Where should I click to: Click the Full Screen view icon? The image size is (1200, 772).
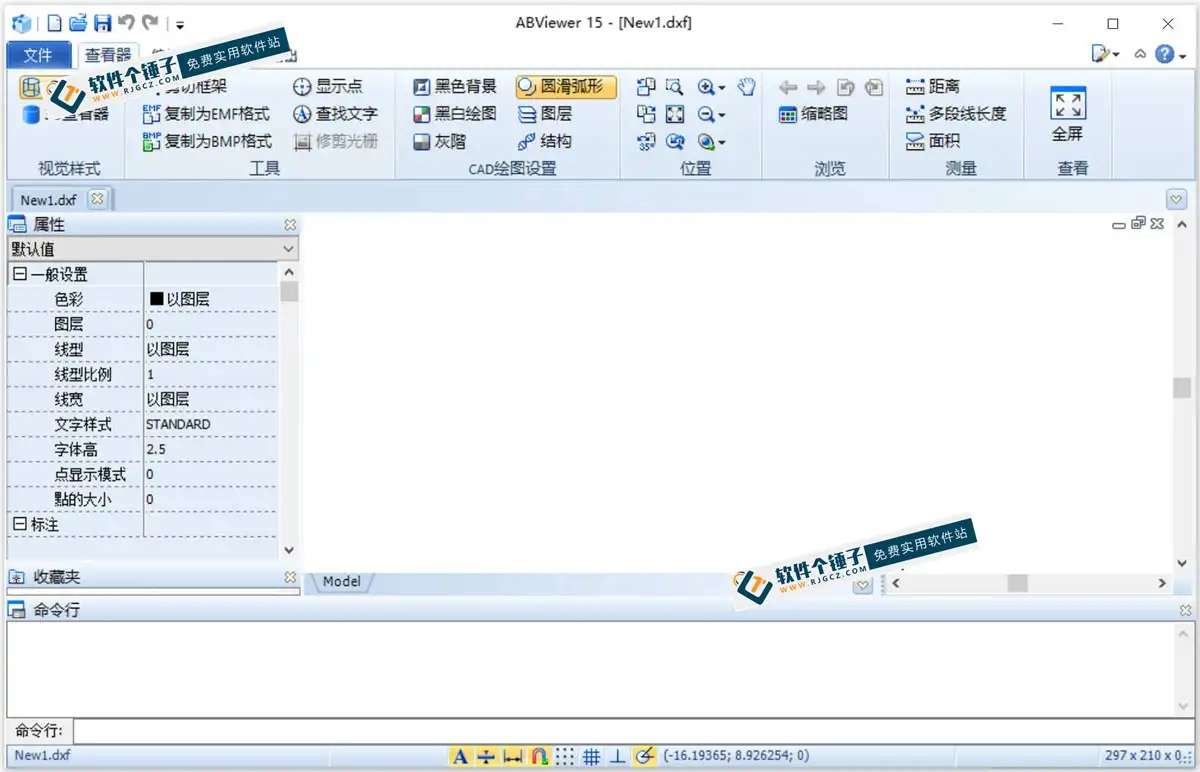click(x=1067, y=103)
